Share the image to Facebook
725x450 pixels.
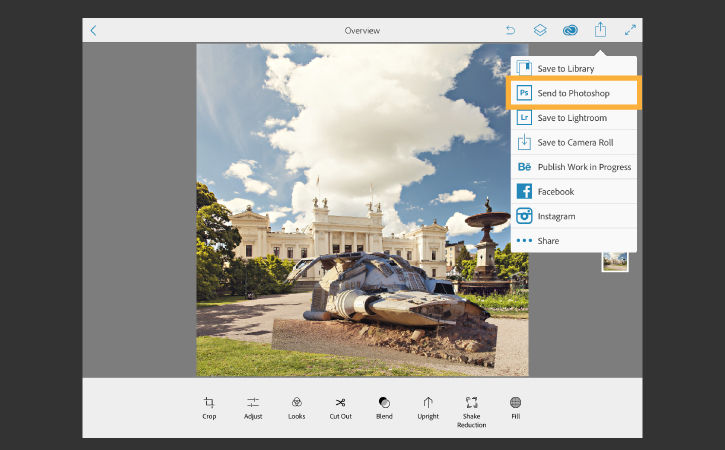[574, 191]
